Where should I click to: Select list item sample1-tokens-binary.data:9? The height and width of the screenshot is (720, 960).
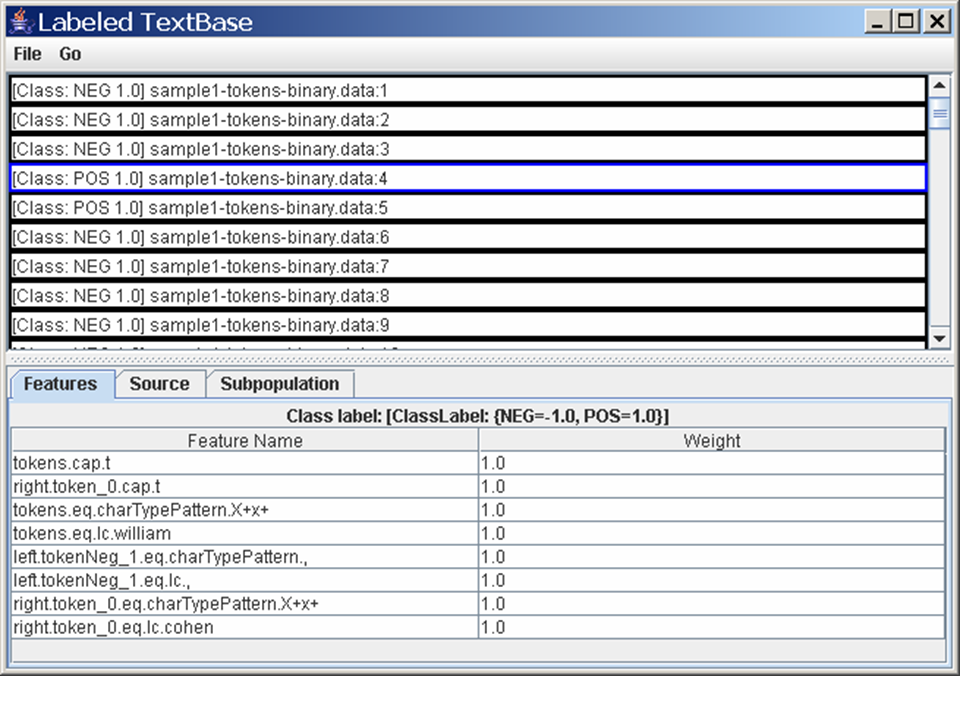(468, 325)
